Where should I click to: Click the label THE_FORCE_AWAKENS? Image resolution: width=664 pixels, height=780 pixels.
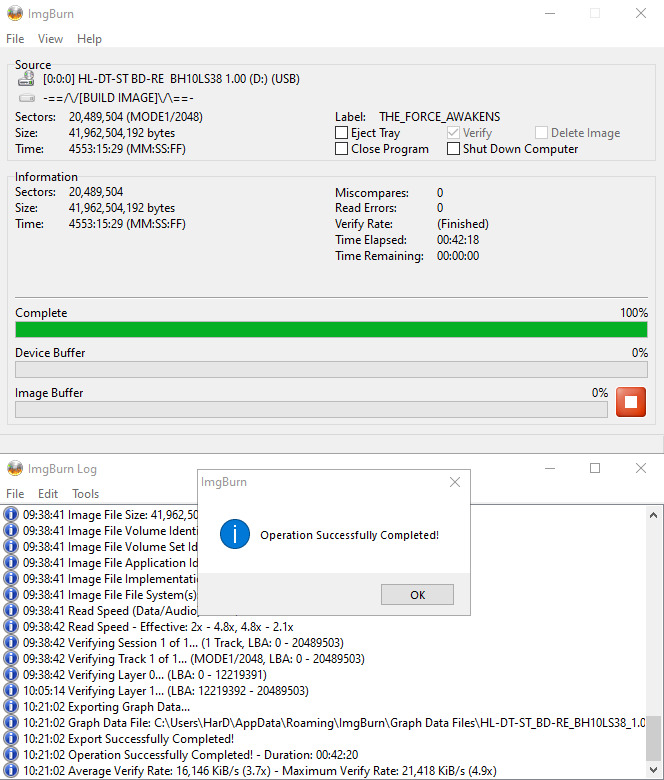point(440,117)
